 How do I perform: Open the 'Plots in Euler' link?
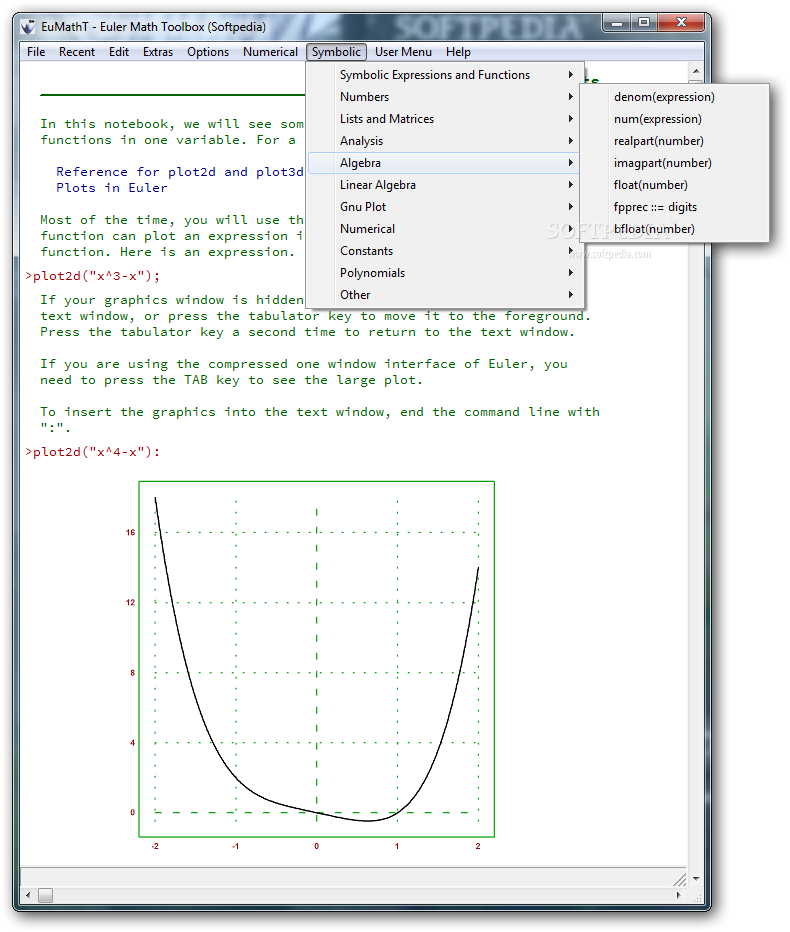click(112, 188)
